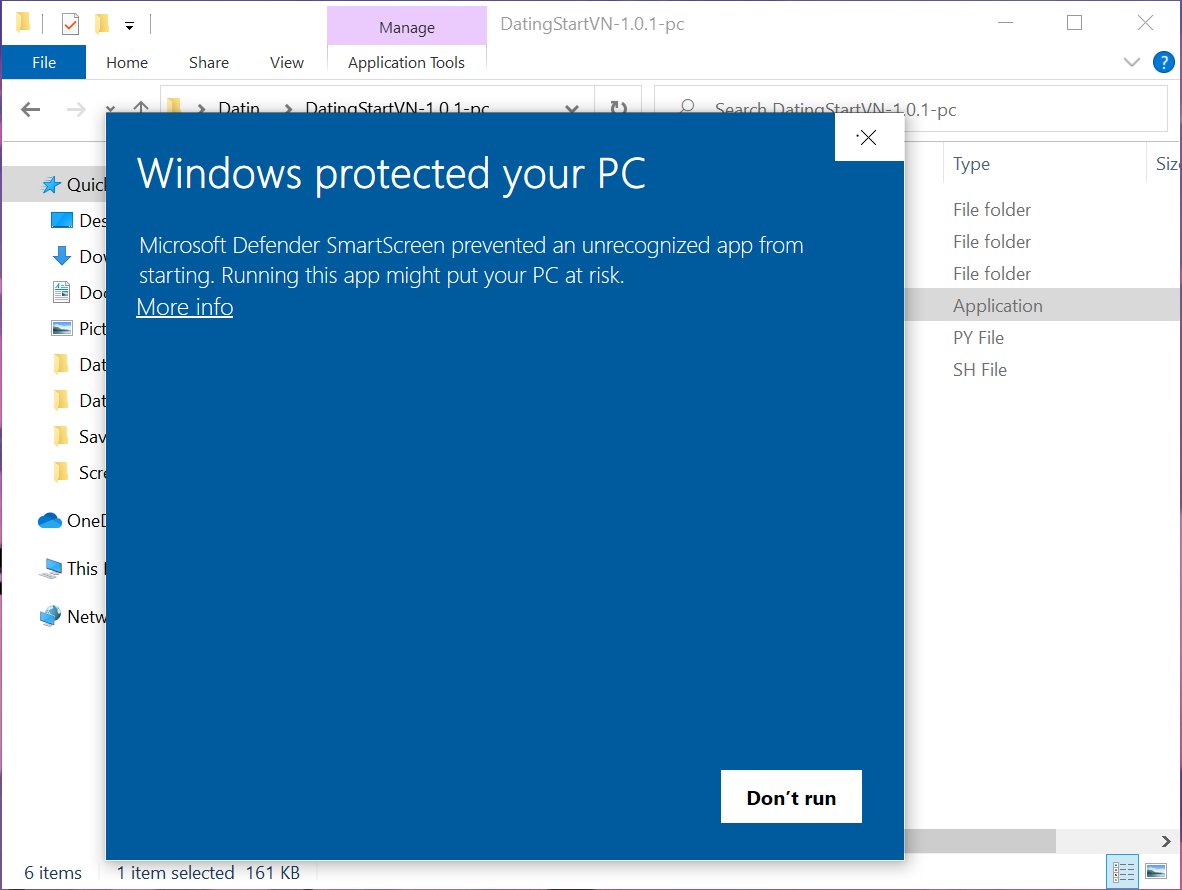Image resolution: width=1182 pixels, height=890 pixels.
Task: Click the folder icon in title bar
Action: [x=23, y=23]
